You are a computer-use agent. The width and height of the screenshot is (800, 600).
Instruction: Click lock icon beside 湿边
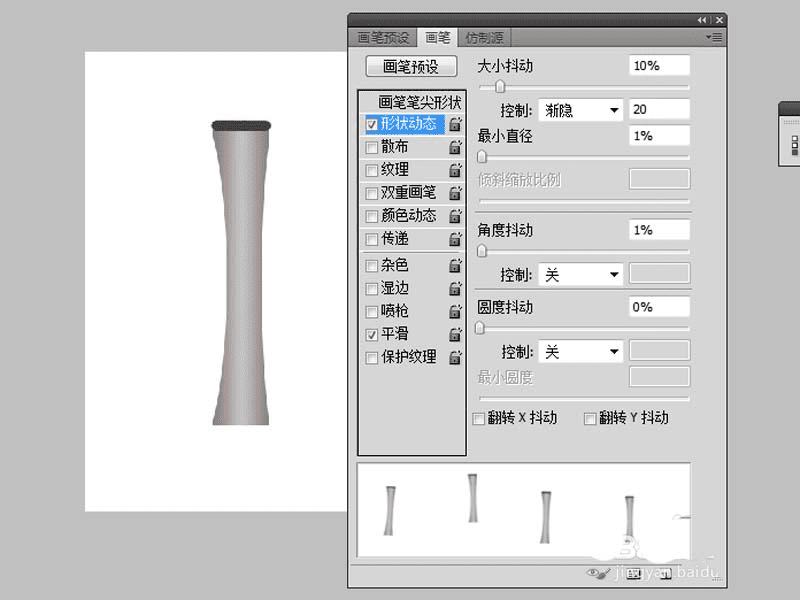tap(455, 289)
